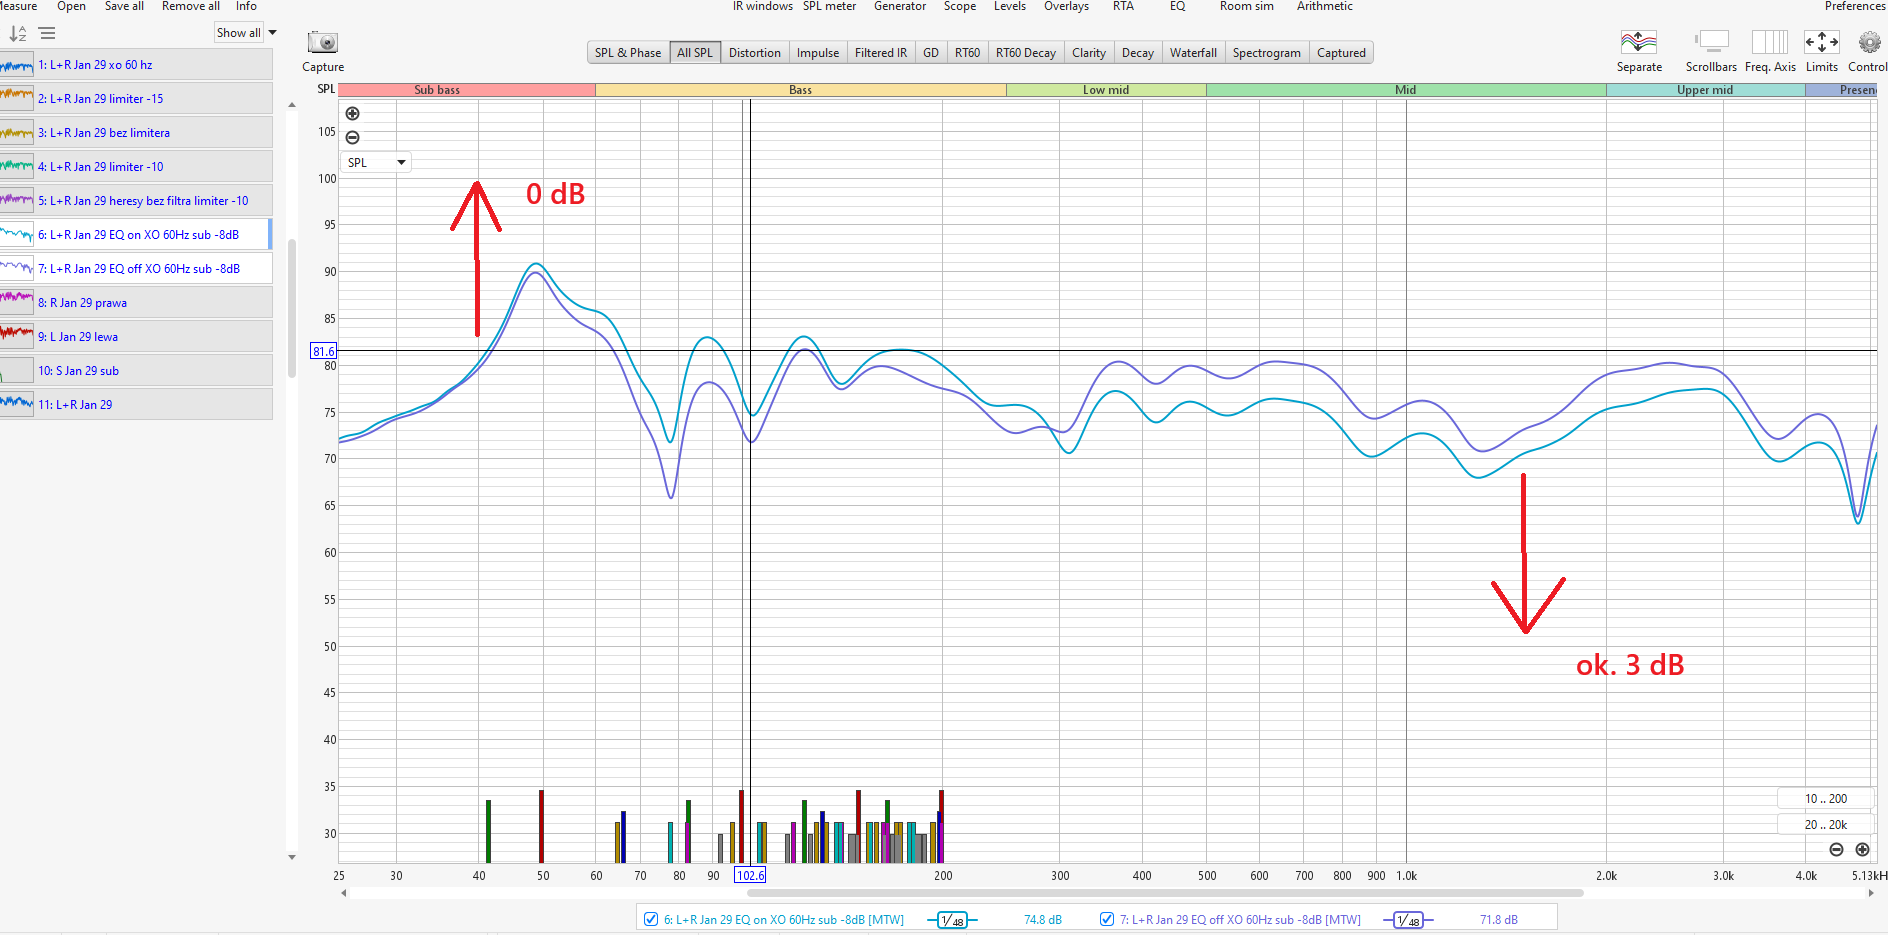Click the sort measurements icon

click(18, 33)
